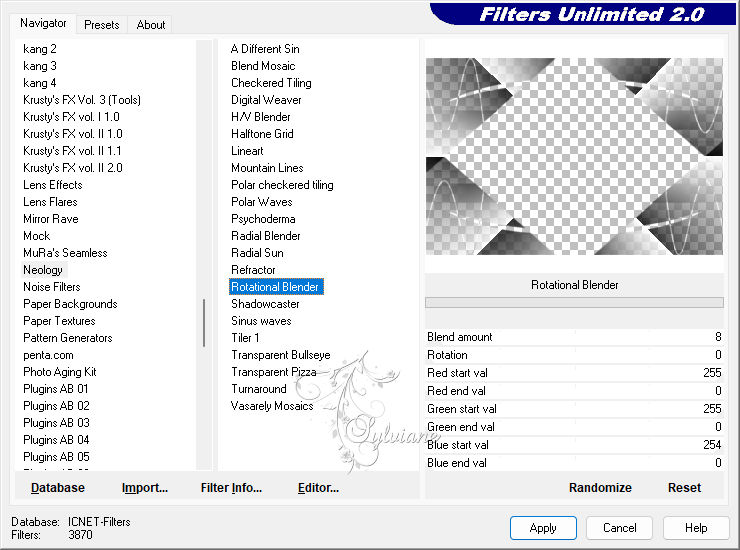Select Lens Effects category
The width and height of the screenshot is (740, 550).
tap(53, 185)
